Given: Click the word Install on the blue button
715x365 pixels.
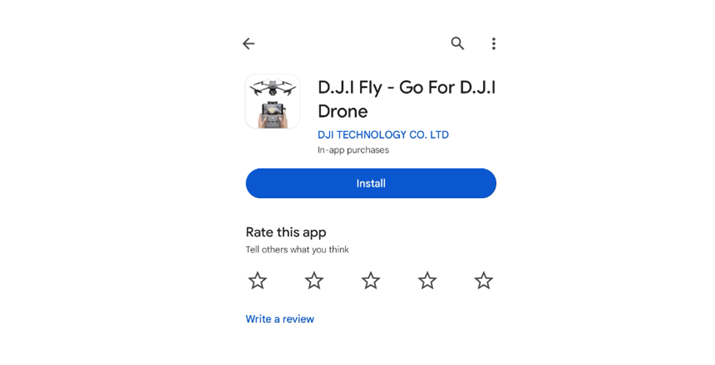Looking at the screenshot, I should click(371, 183).
